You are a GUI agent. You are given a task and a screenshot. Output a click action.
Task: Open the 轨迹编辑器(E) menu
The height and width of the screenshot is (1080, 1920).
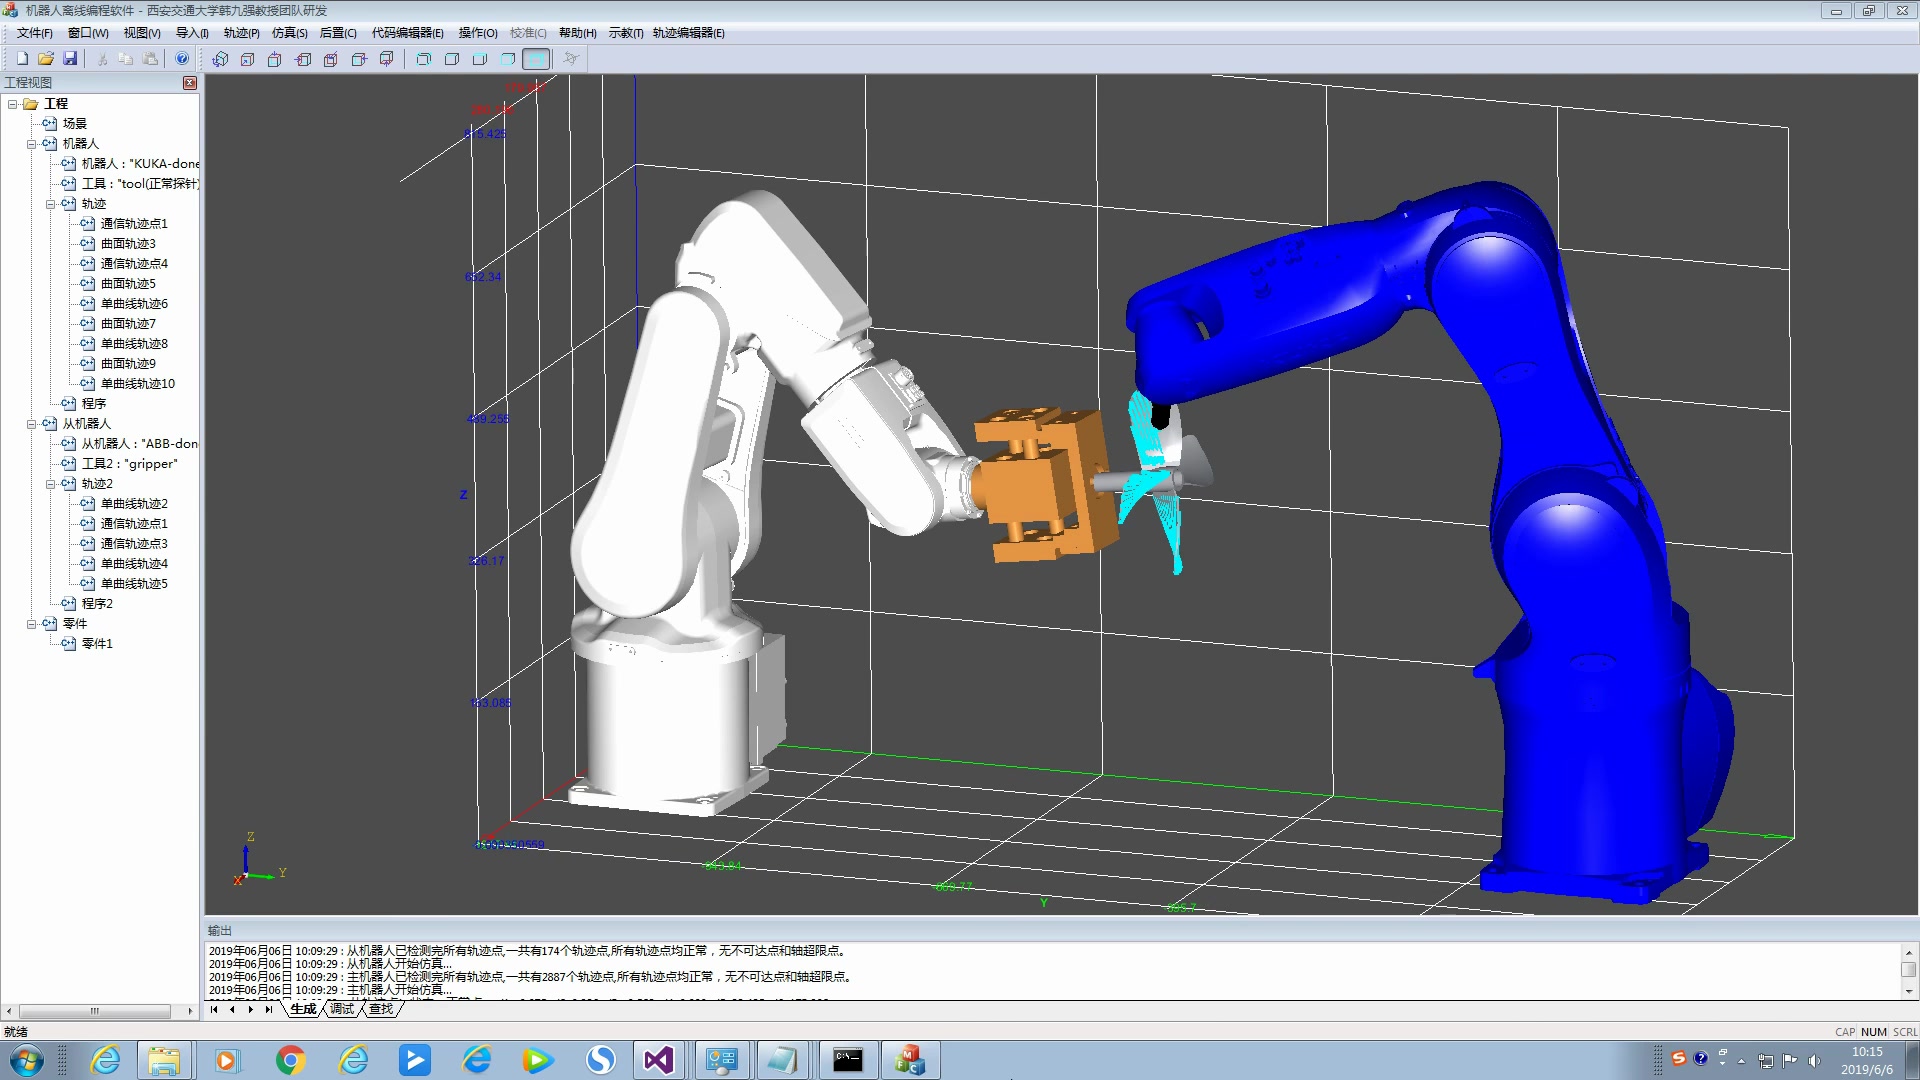(688, 33)
